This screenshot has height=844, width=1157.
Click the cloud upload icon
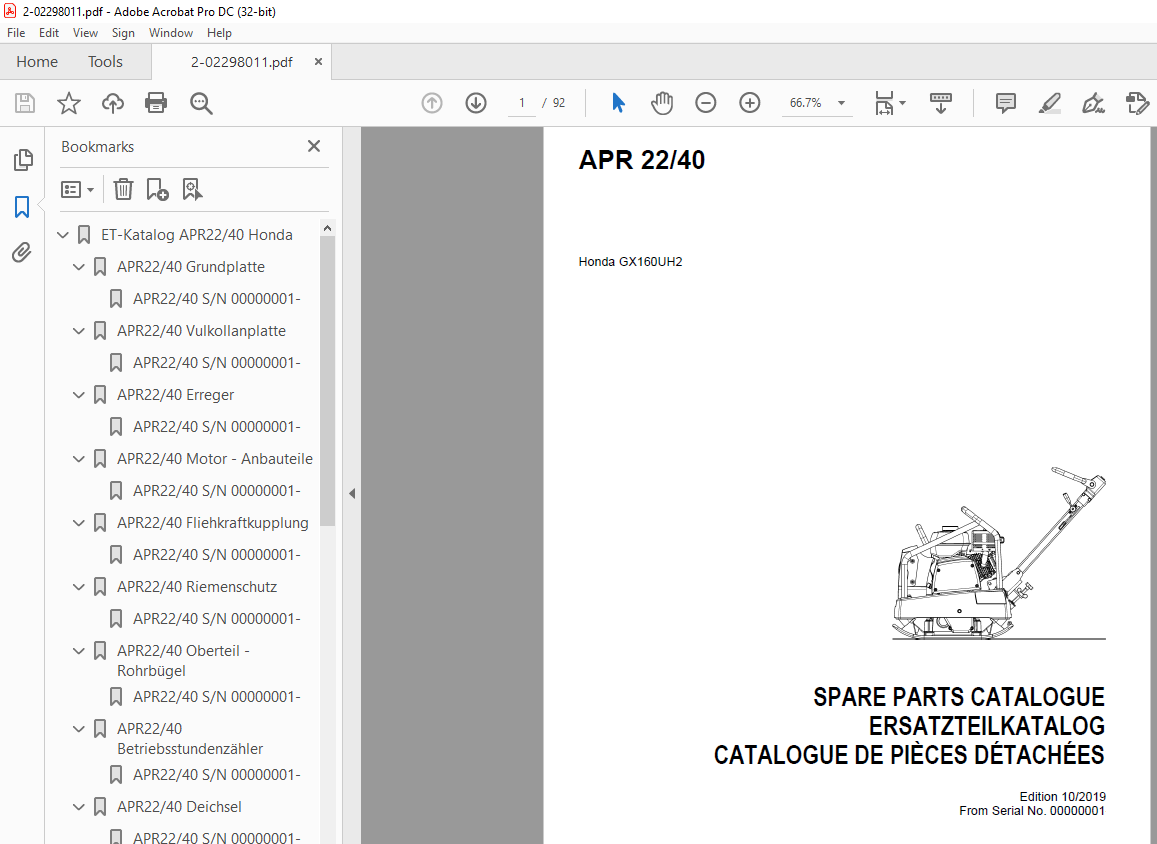113,103
